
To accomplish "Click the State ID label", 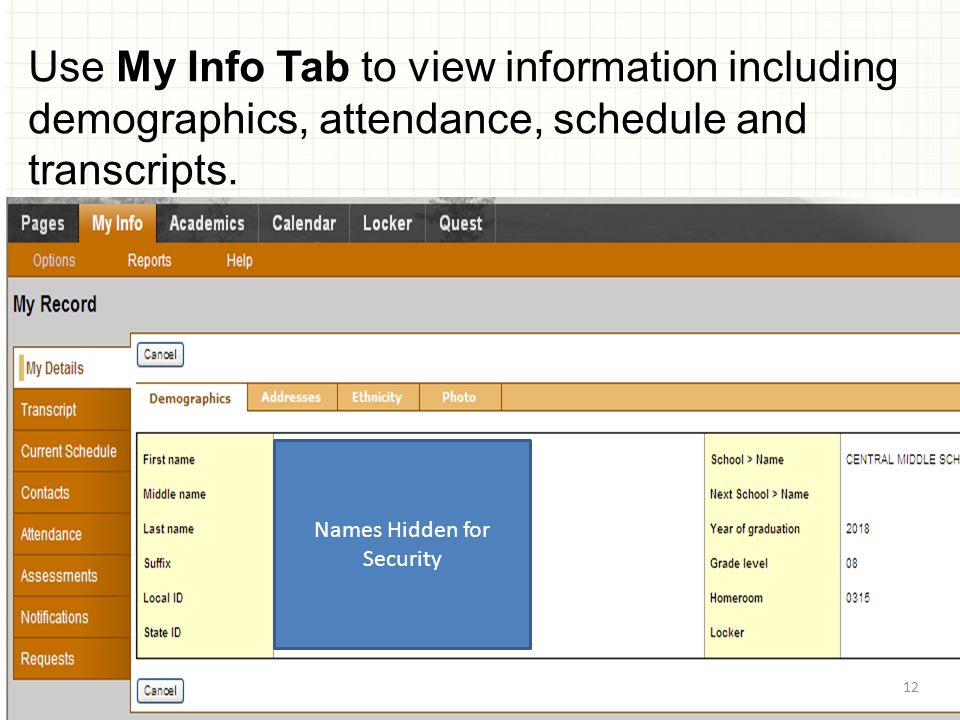I will point(162,632).
